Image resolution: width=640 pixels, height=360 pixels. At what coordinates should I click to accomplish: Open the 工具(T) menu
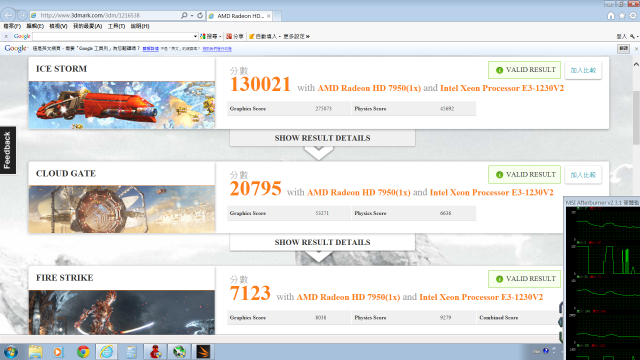116,26
